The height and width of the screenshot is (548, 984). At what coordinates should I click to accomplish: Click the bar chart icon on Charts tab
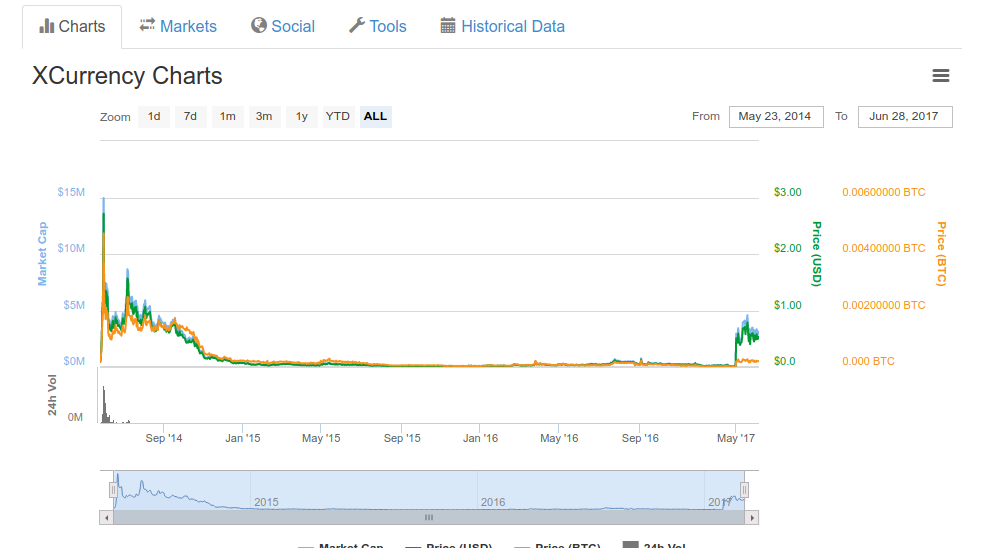[46, 26]
